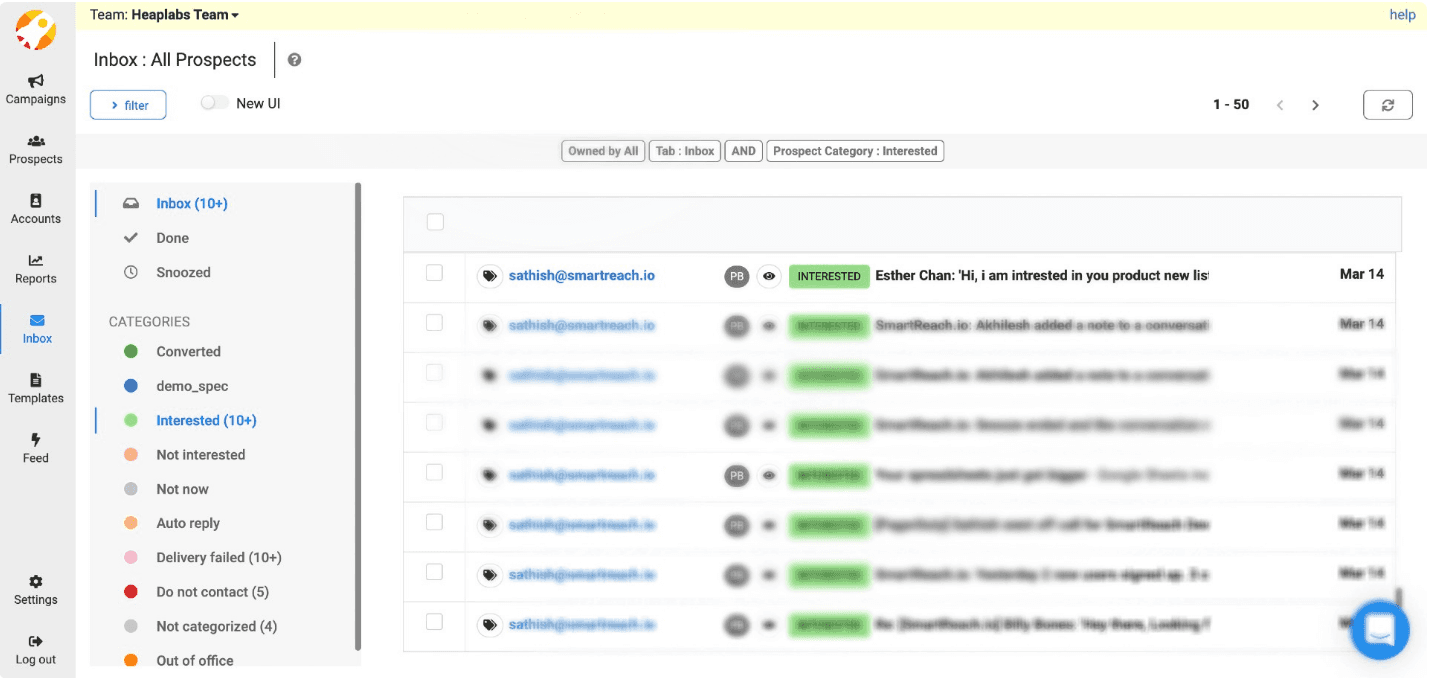Switch to the Done tab

coord(173,237)
